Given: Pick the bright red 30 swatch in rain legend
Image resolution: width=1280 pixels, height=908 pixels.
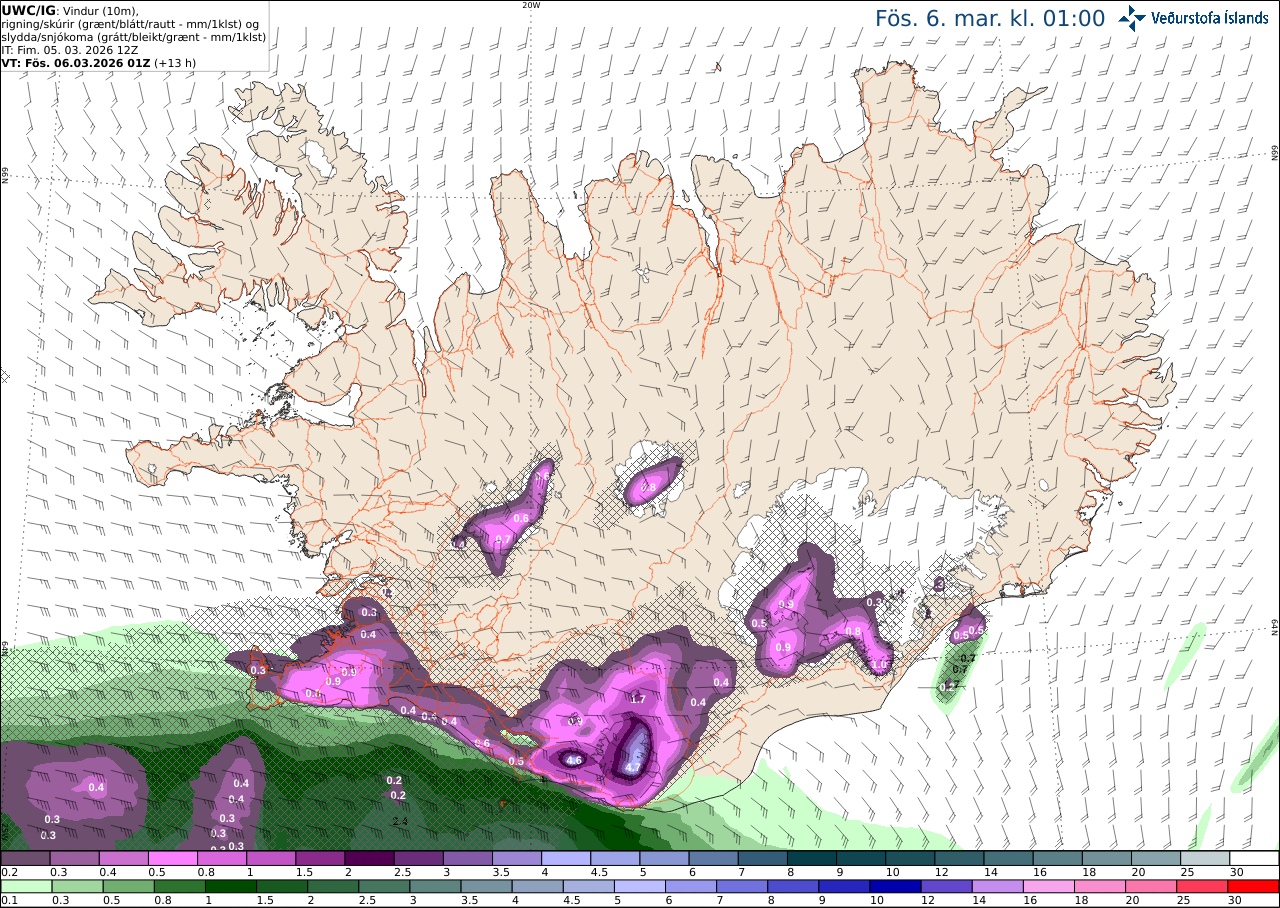Looking at the screenshot, I should tap(1255, 886).
